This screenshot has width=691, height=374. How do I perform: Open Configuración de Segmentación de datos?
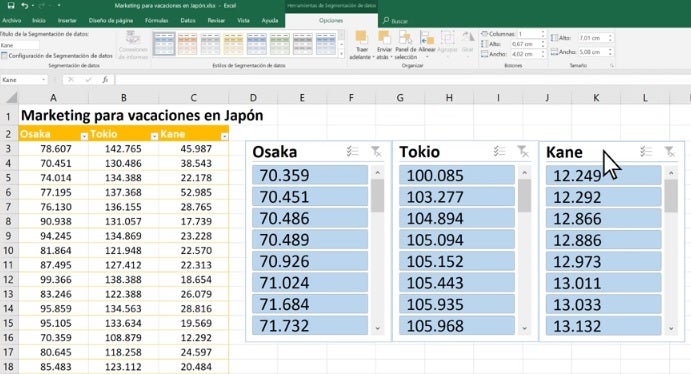coord(57,56)
